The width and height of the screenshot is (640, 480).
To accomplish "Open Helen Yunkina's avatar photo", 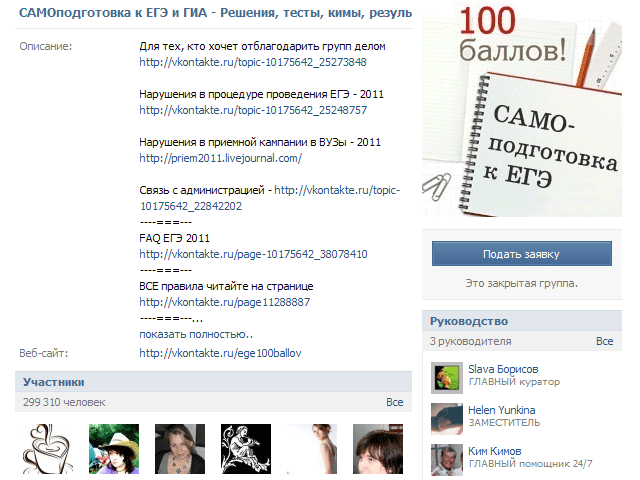I will [446, 417].
